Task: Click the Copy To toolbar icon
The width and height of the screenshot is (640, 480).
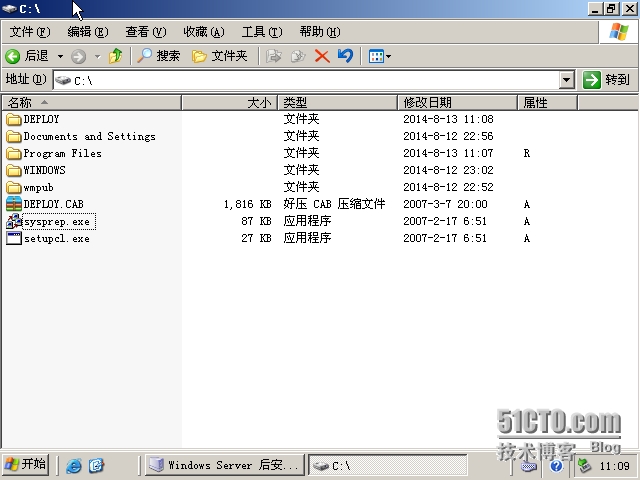Action: click(298, 56)
